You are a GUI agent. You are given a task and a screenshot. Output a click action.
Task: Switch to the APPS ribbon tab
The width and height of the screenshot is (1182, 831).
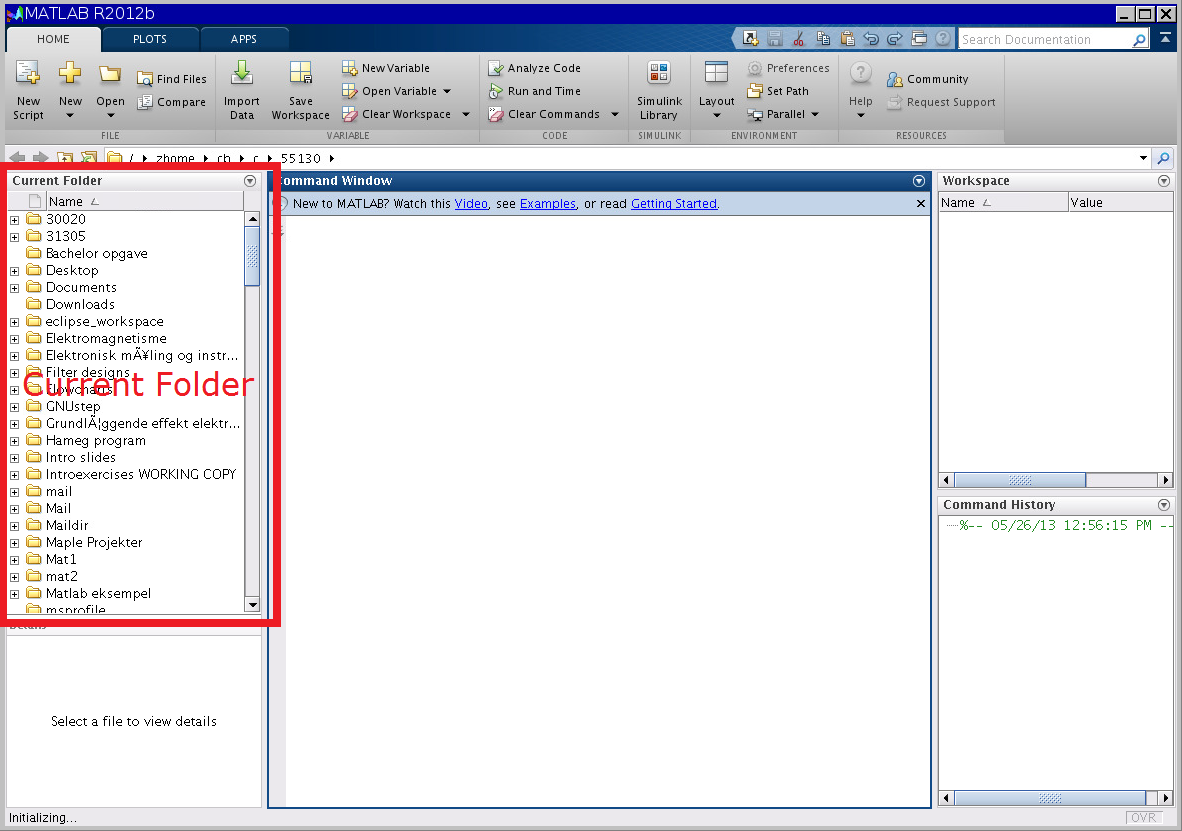point(243,39)
